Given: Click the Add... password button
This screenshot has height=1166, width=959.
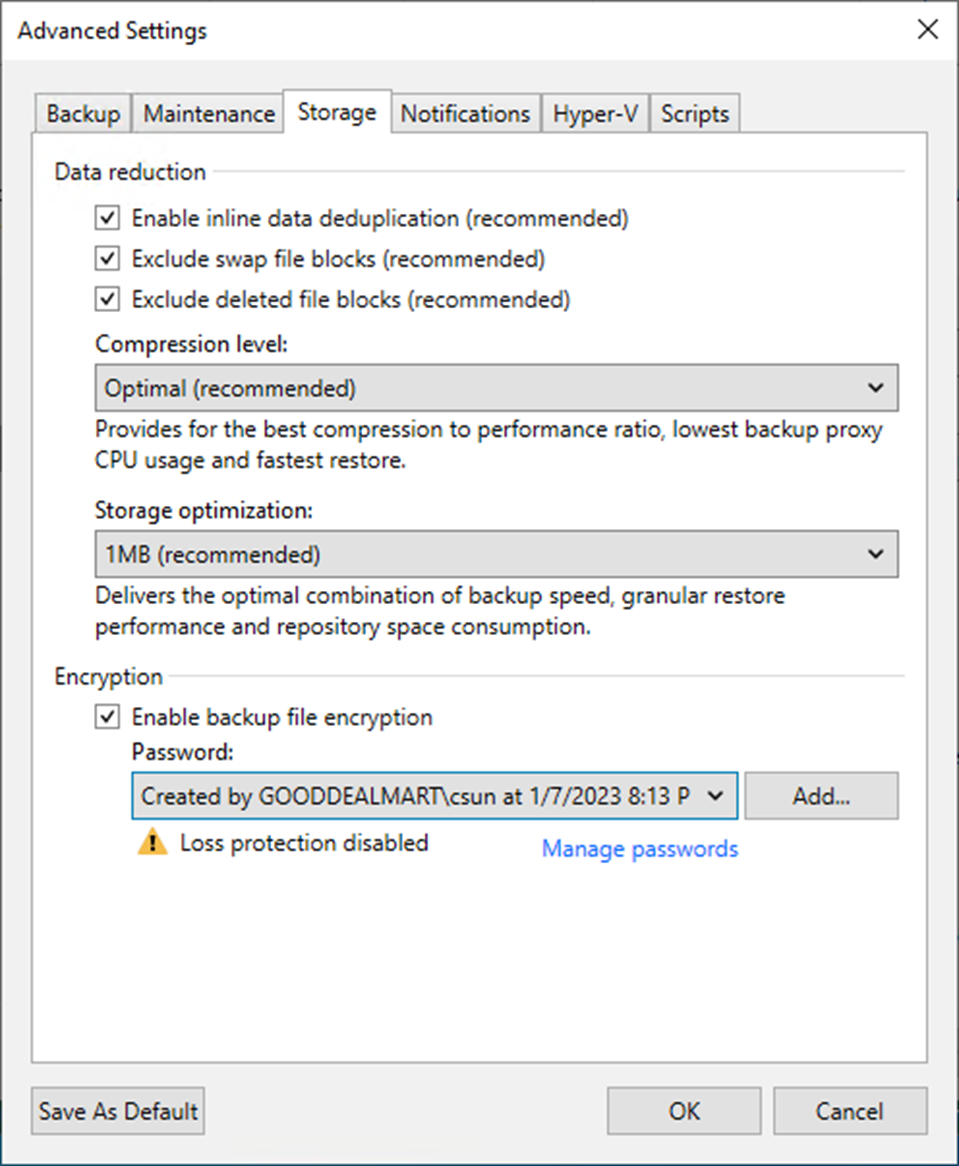Looking at the screenshot, I should (x=821, y=796).
